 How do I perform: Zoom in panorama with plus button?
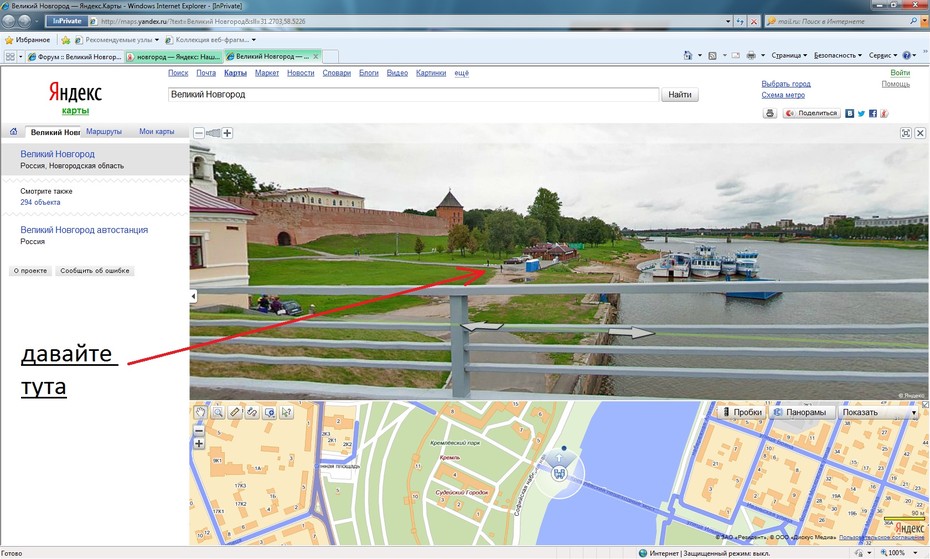click(227, 133)
